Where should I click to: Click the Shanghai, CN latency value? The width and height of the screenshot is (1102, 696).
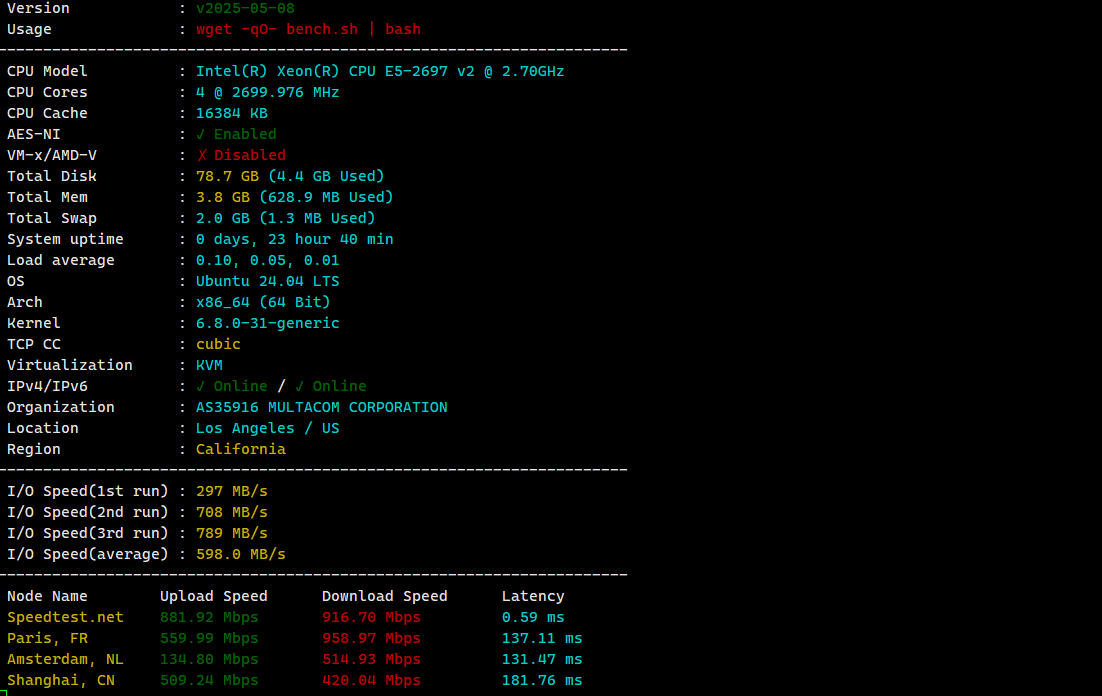pos(542,680)
